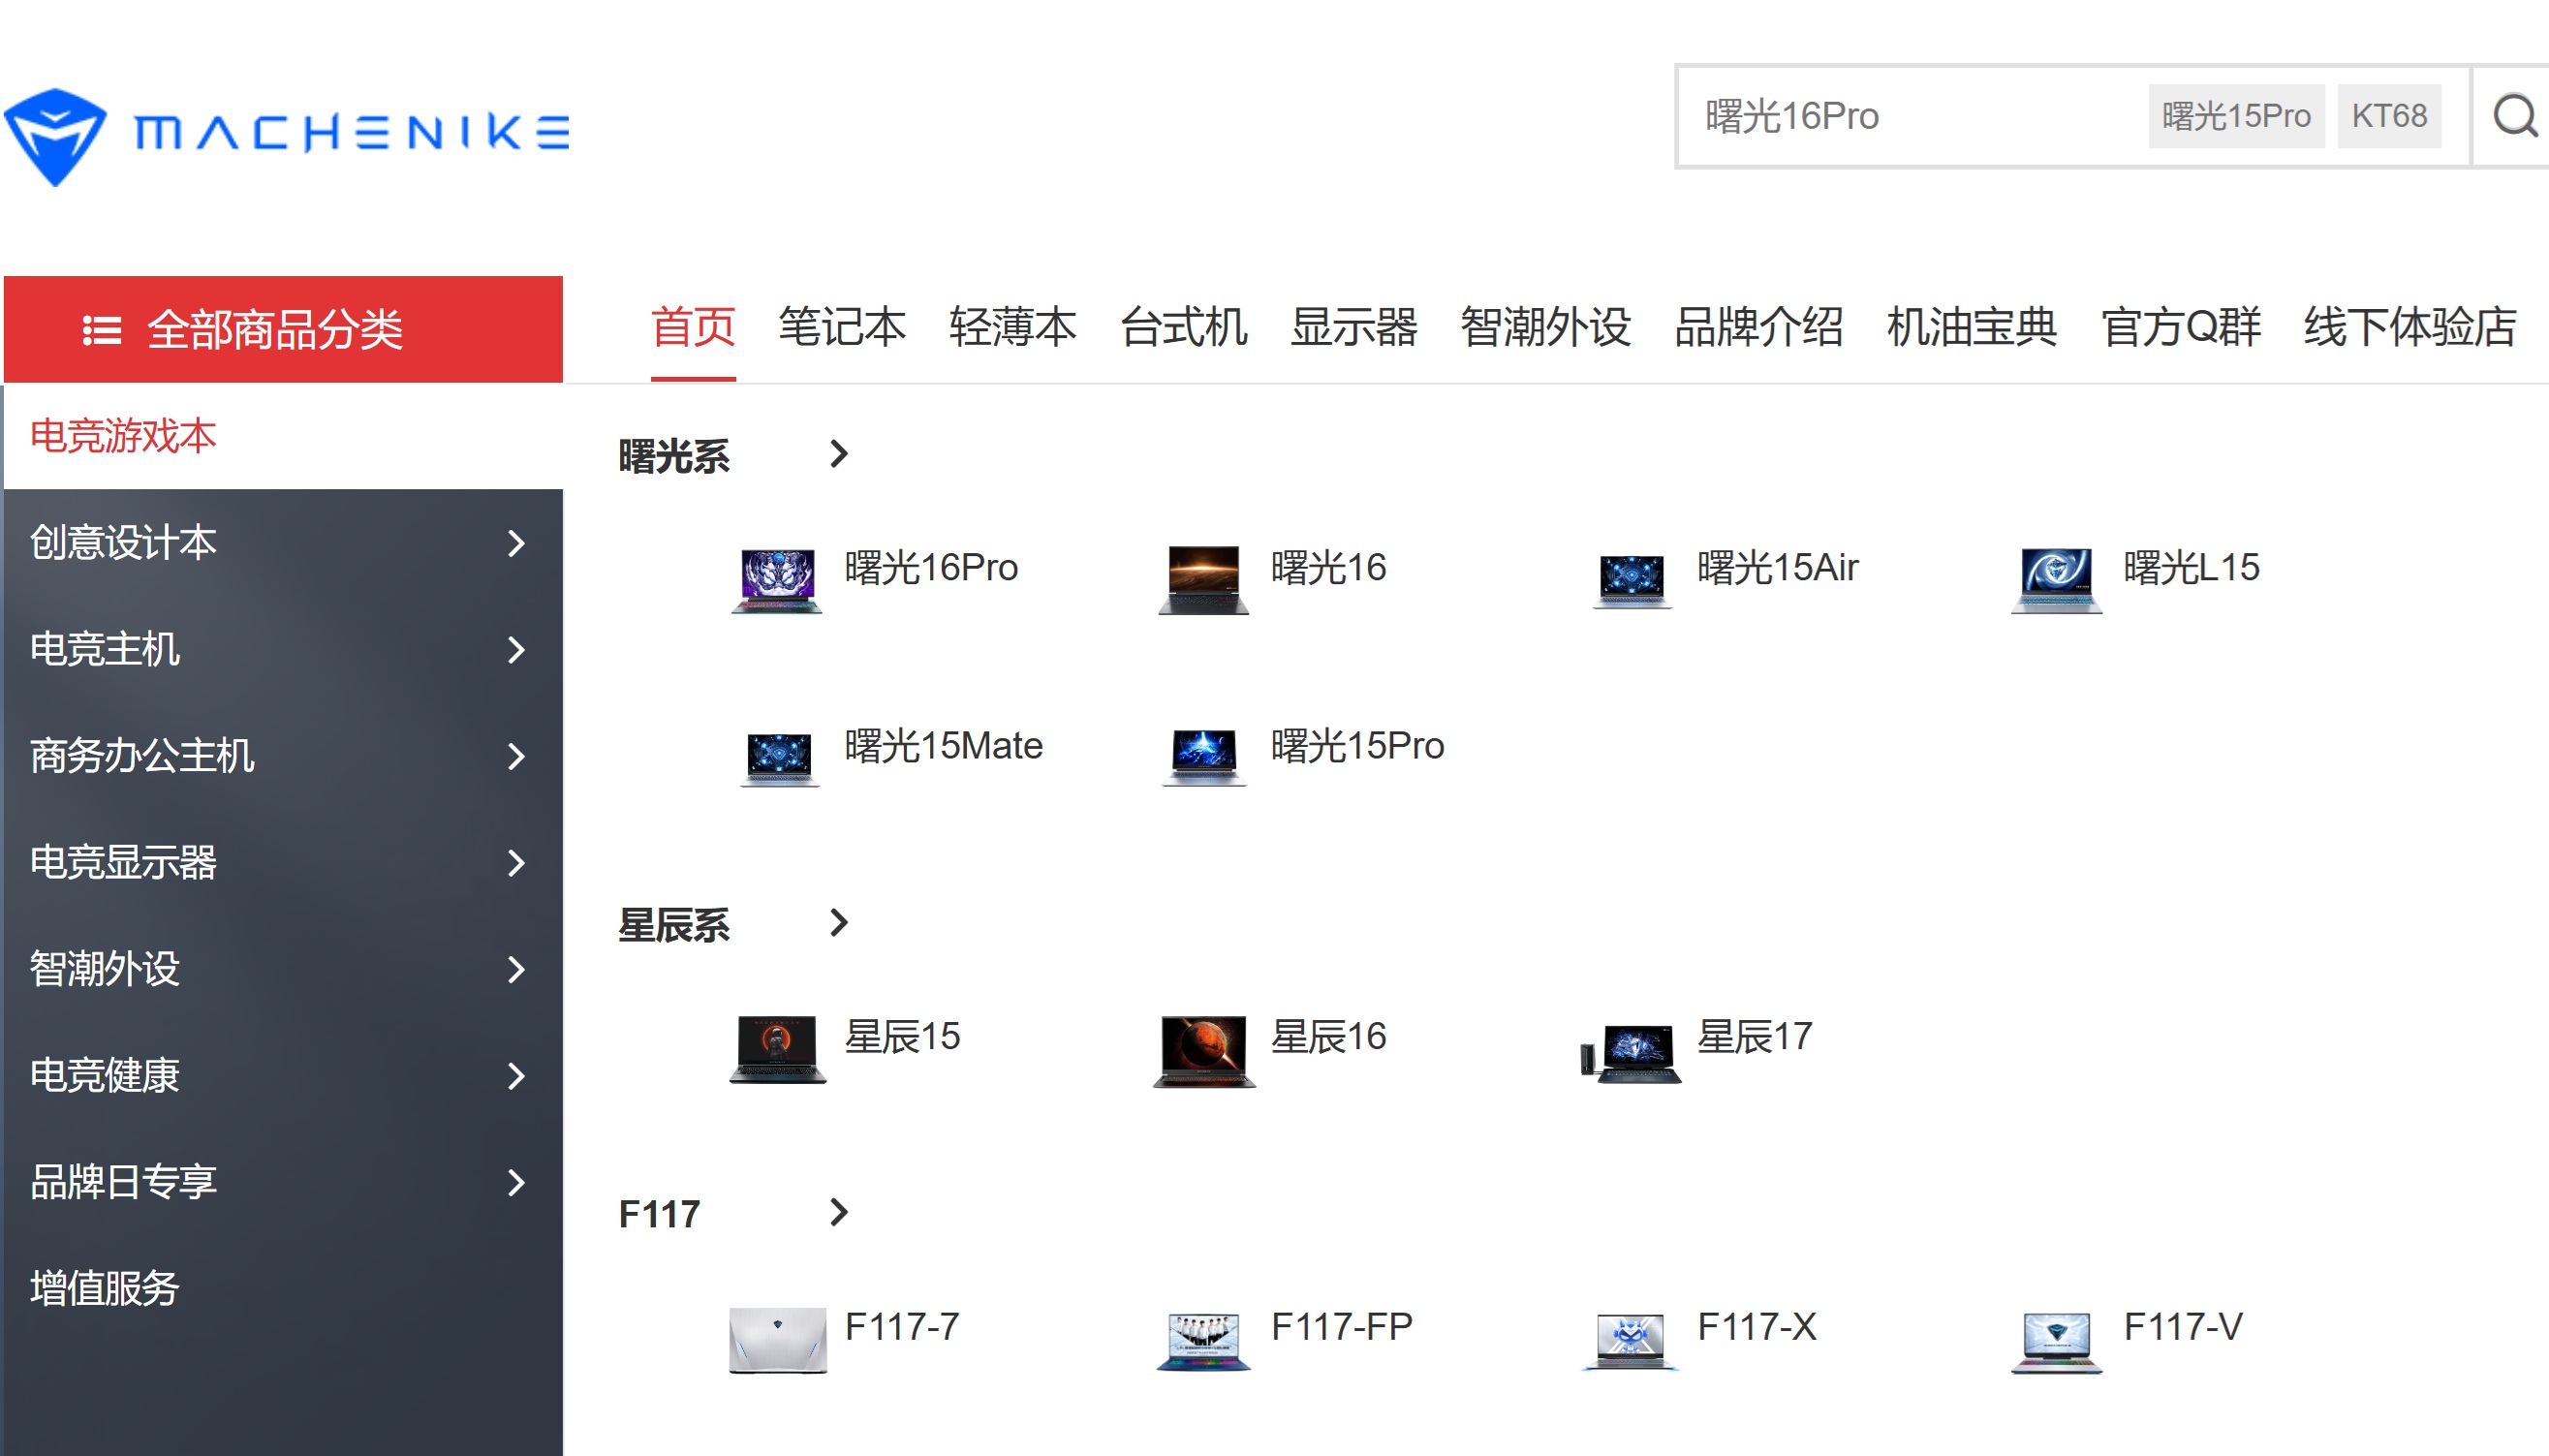Open 机油宝典 nav tab

coord(1972,328)
